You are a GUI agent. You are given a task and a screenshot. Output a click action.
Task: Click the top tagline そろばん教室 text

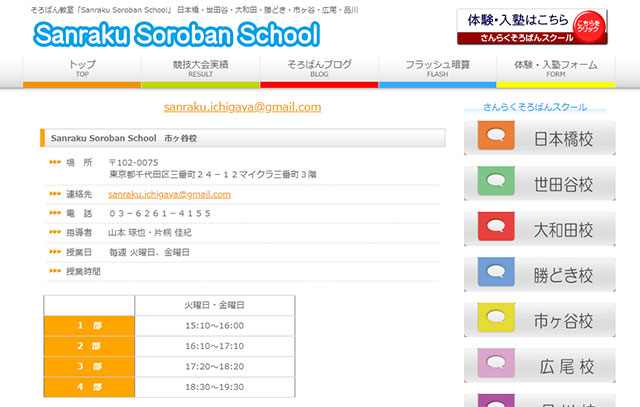(194, 10)
